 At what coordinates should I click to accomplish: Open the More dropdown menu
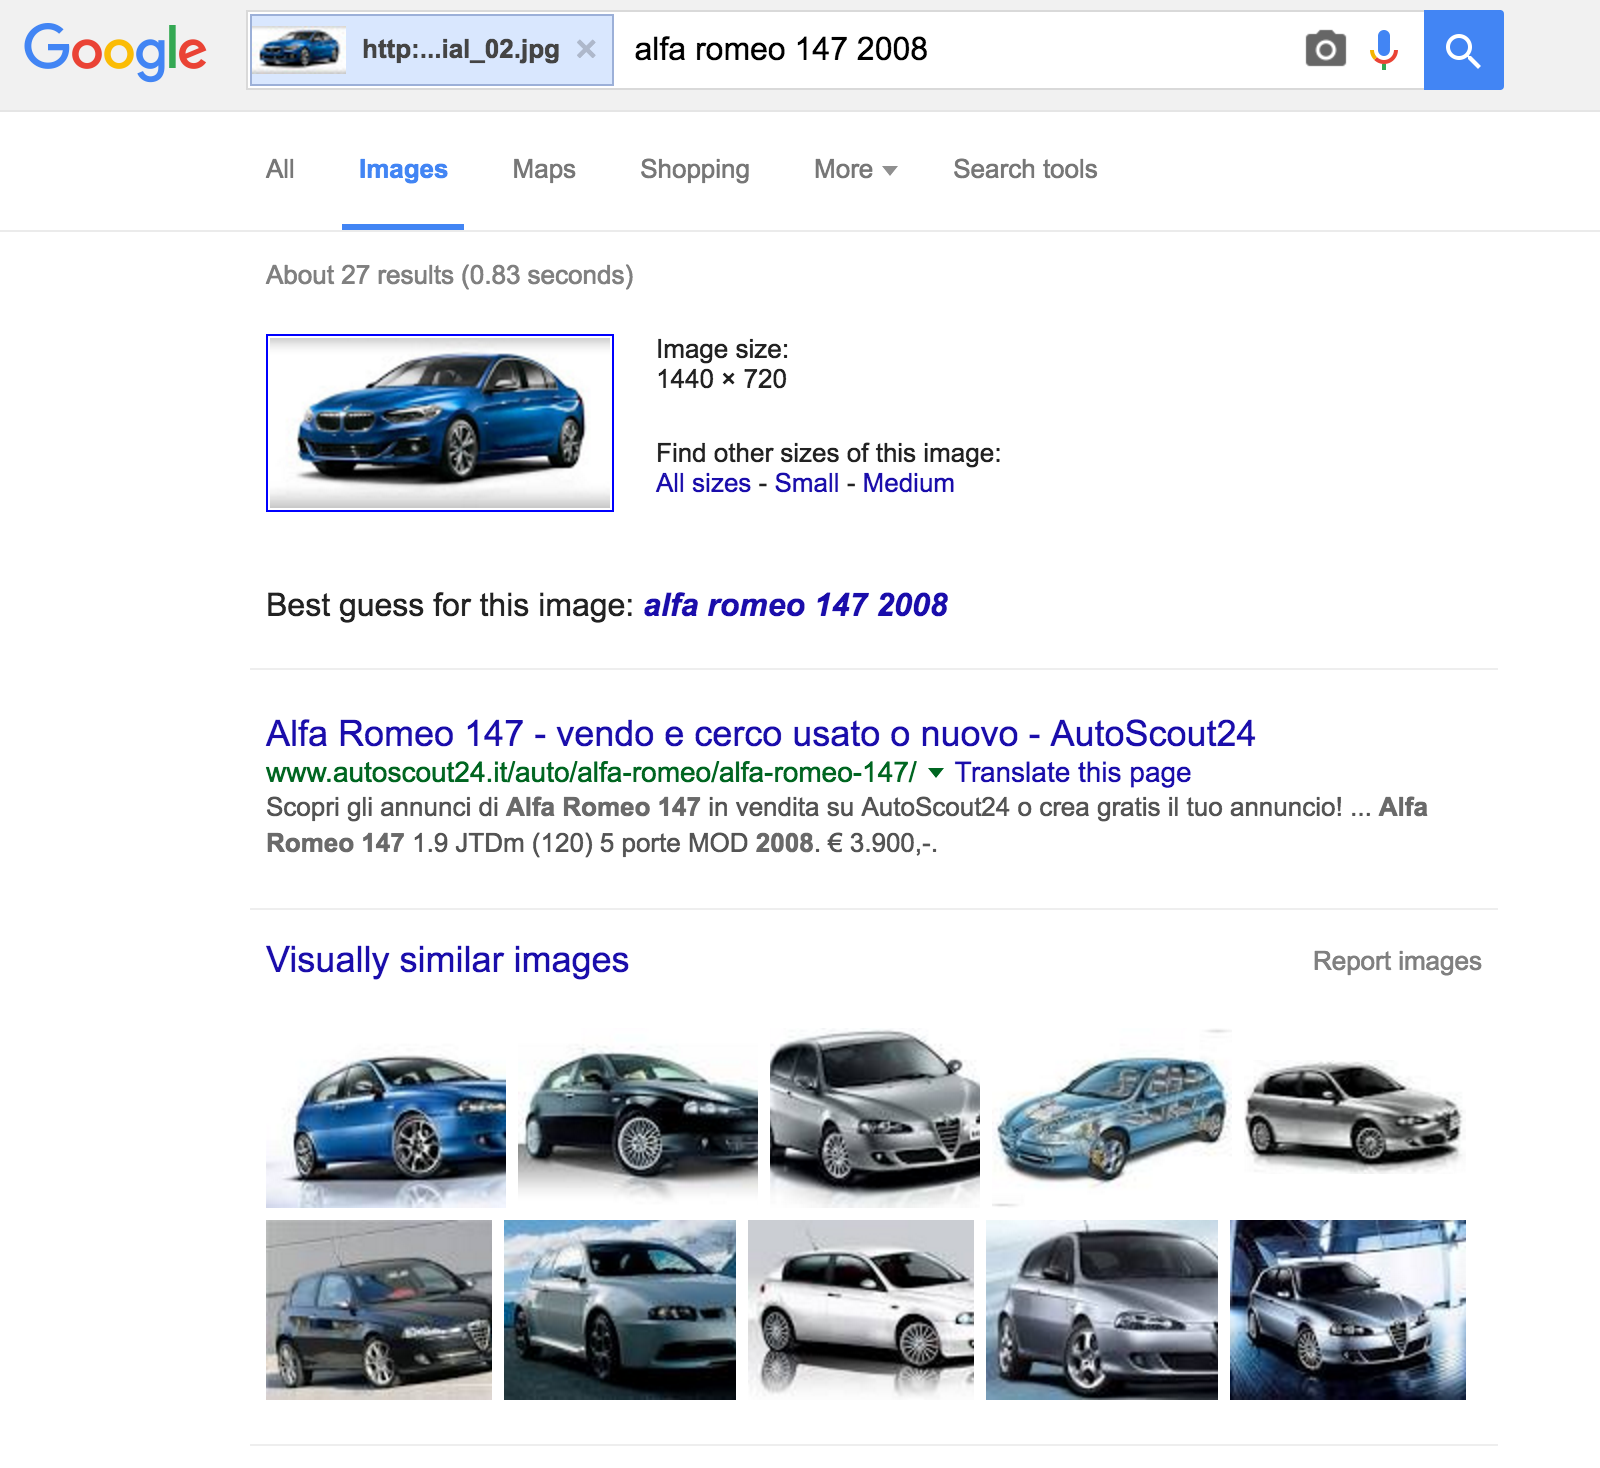click(855, 169)
